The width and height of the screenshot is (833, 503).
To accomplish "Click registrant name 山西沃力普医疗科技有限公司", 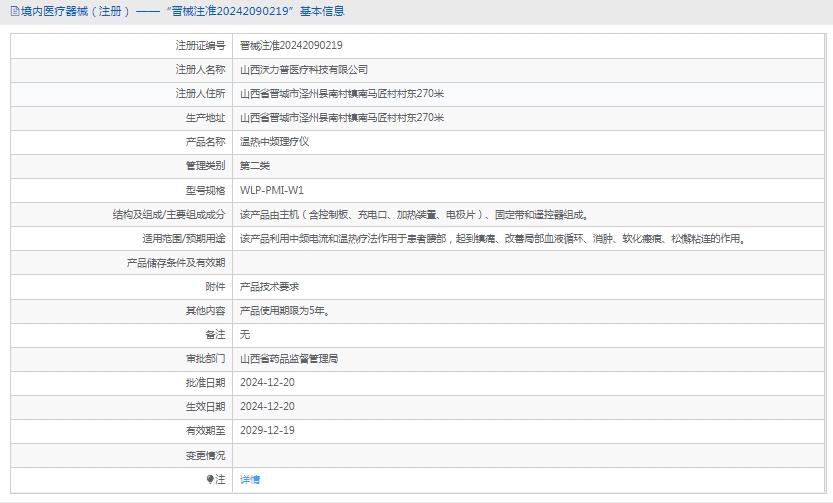I will [304, 69].
